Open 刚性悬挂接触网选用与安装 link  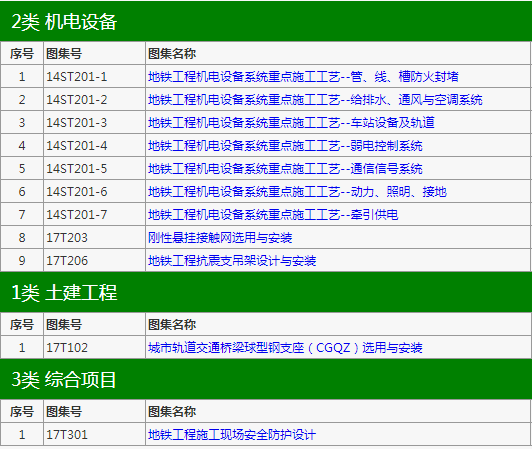pyautogui.click(x=220, y=238)
